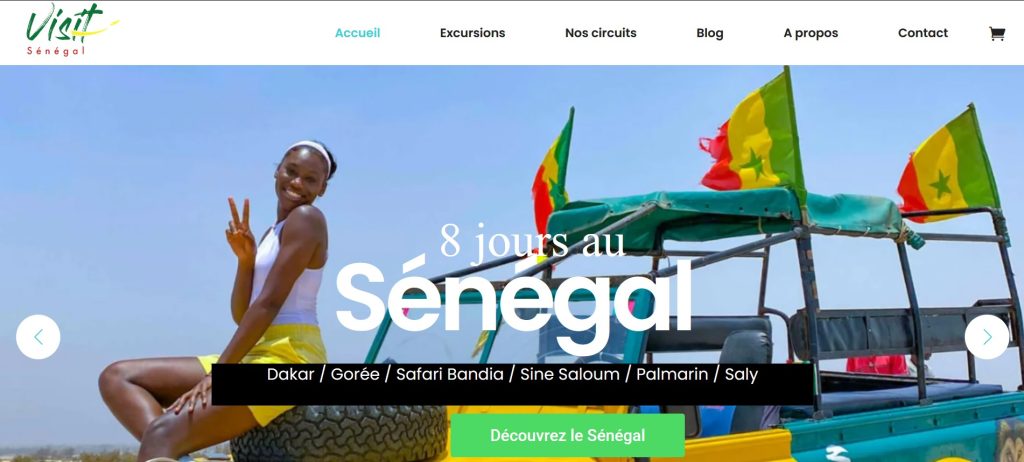This screenshot has height=462, width=1024.
Task: Open the Nos circuits page
Action: tap(600, 33)
